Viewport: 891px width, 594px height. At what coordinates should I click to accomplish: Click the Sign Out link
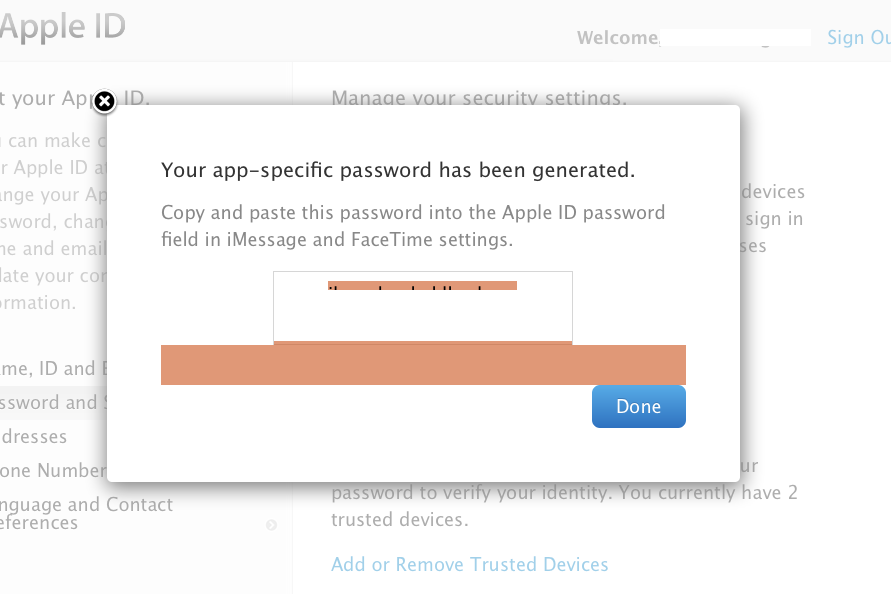click(858, 38)
